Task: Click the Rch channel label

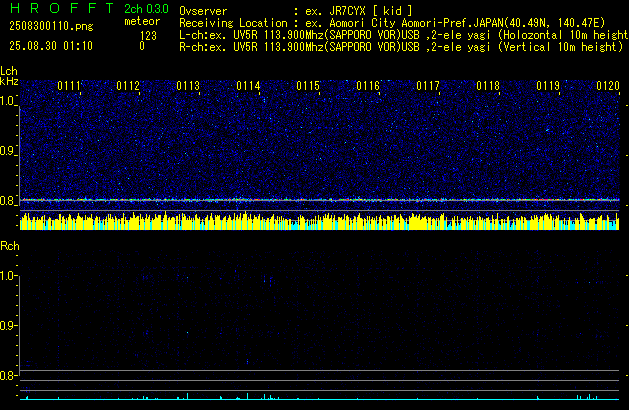Action: point(10,246)
